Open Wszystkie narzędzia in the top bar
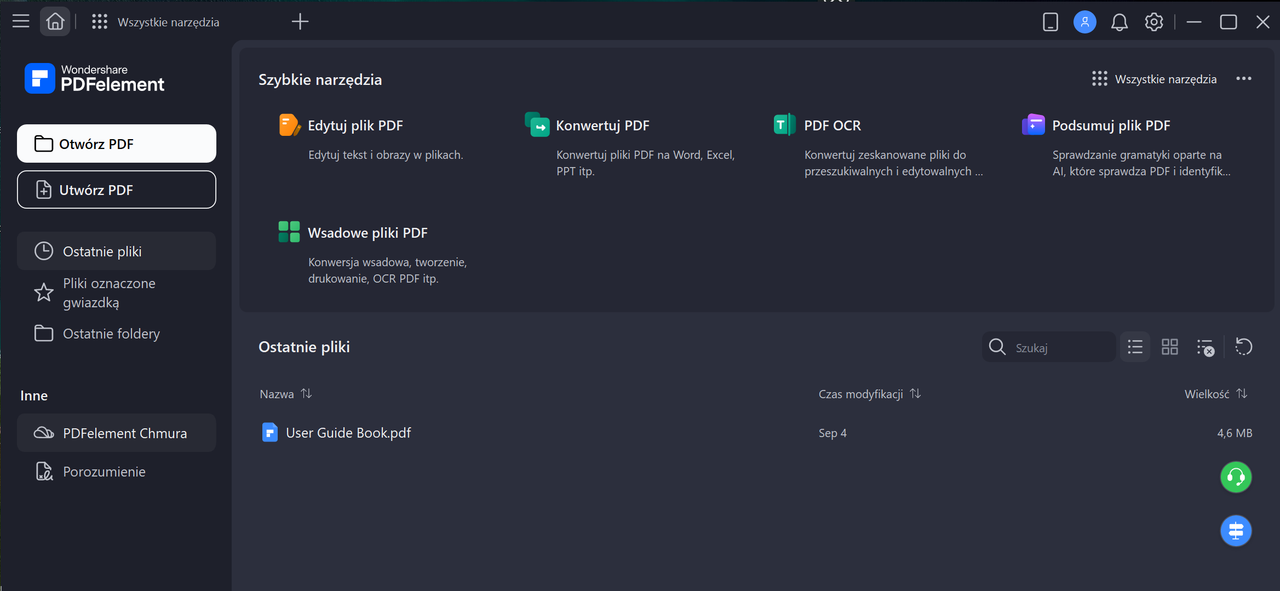 point(155,21)
